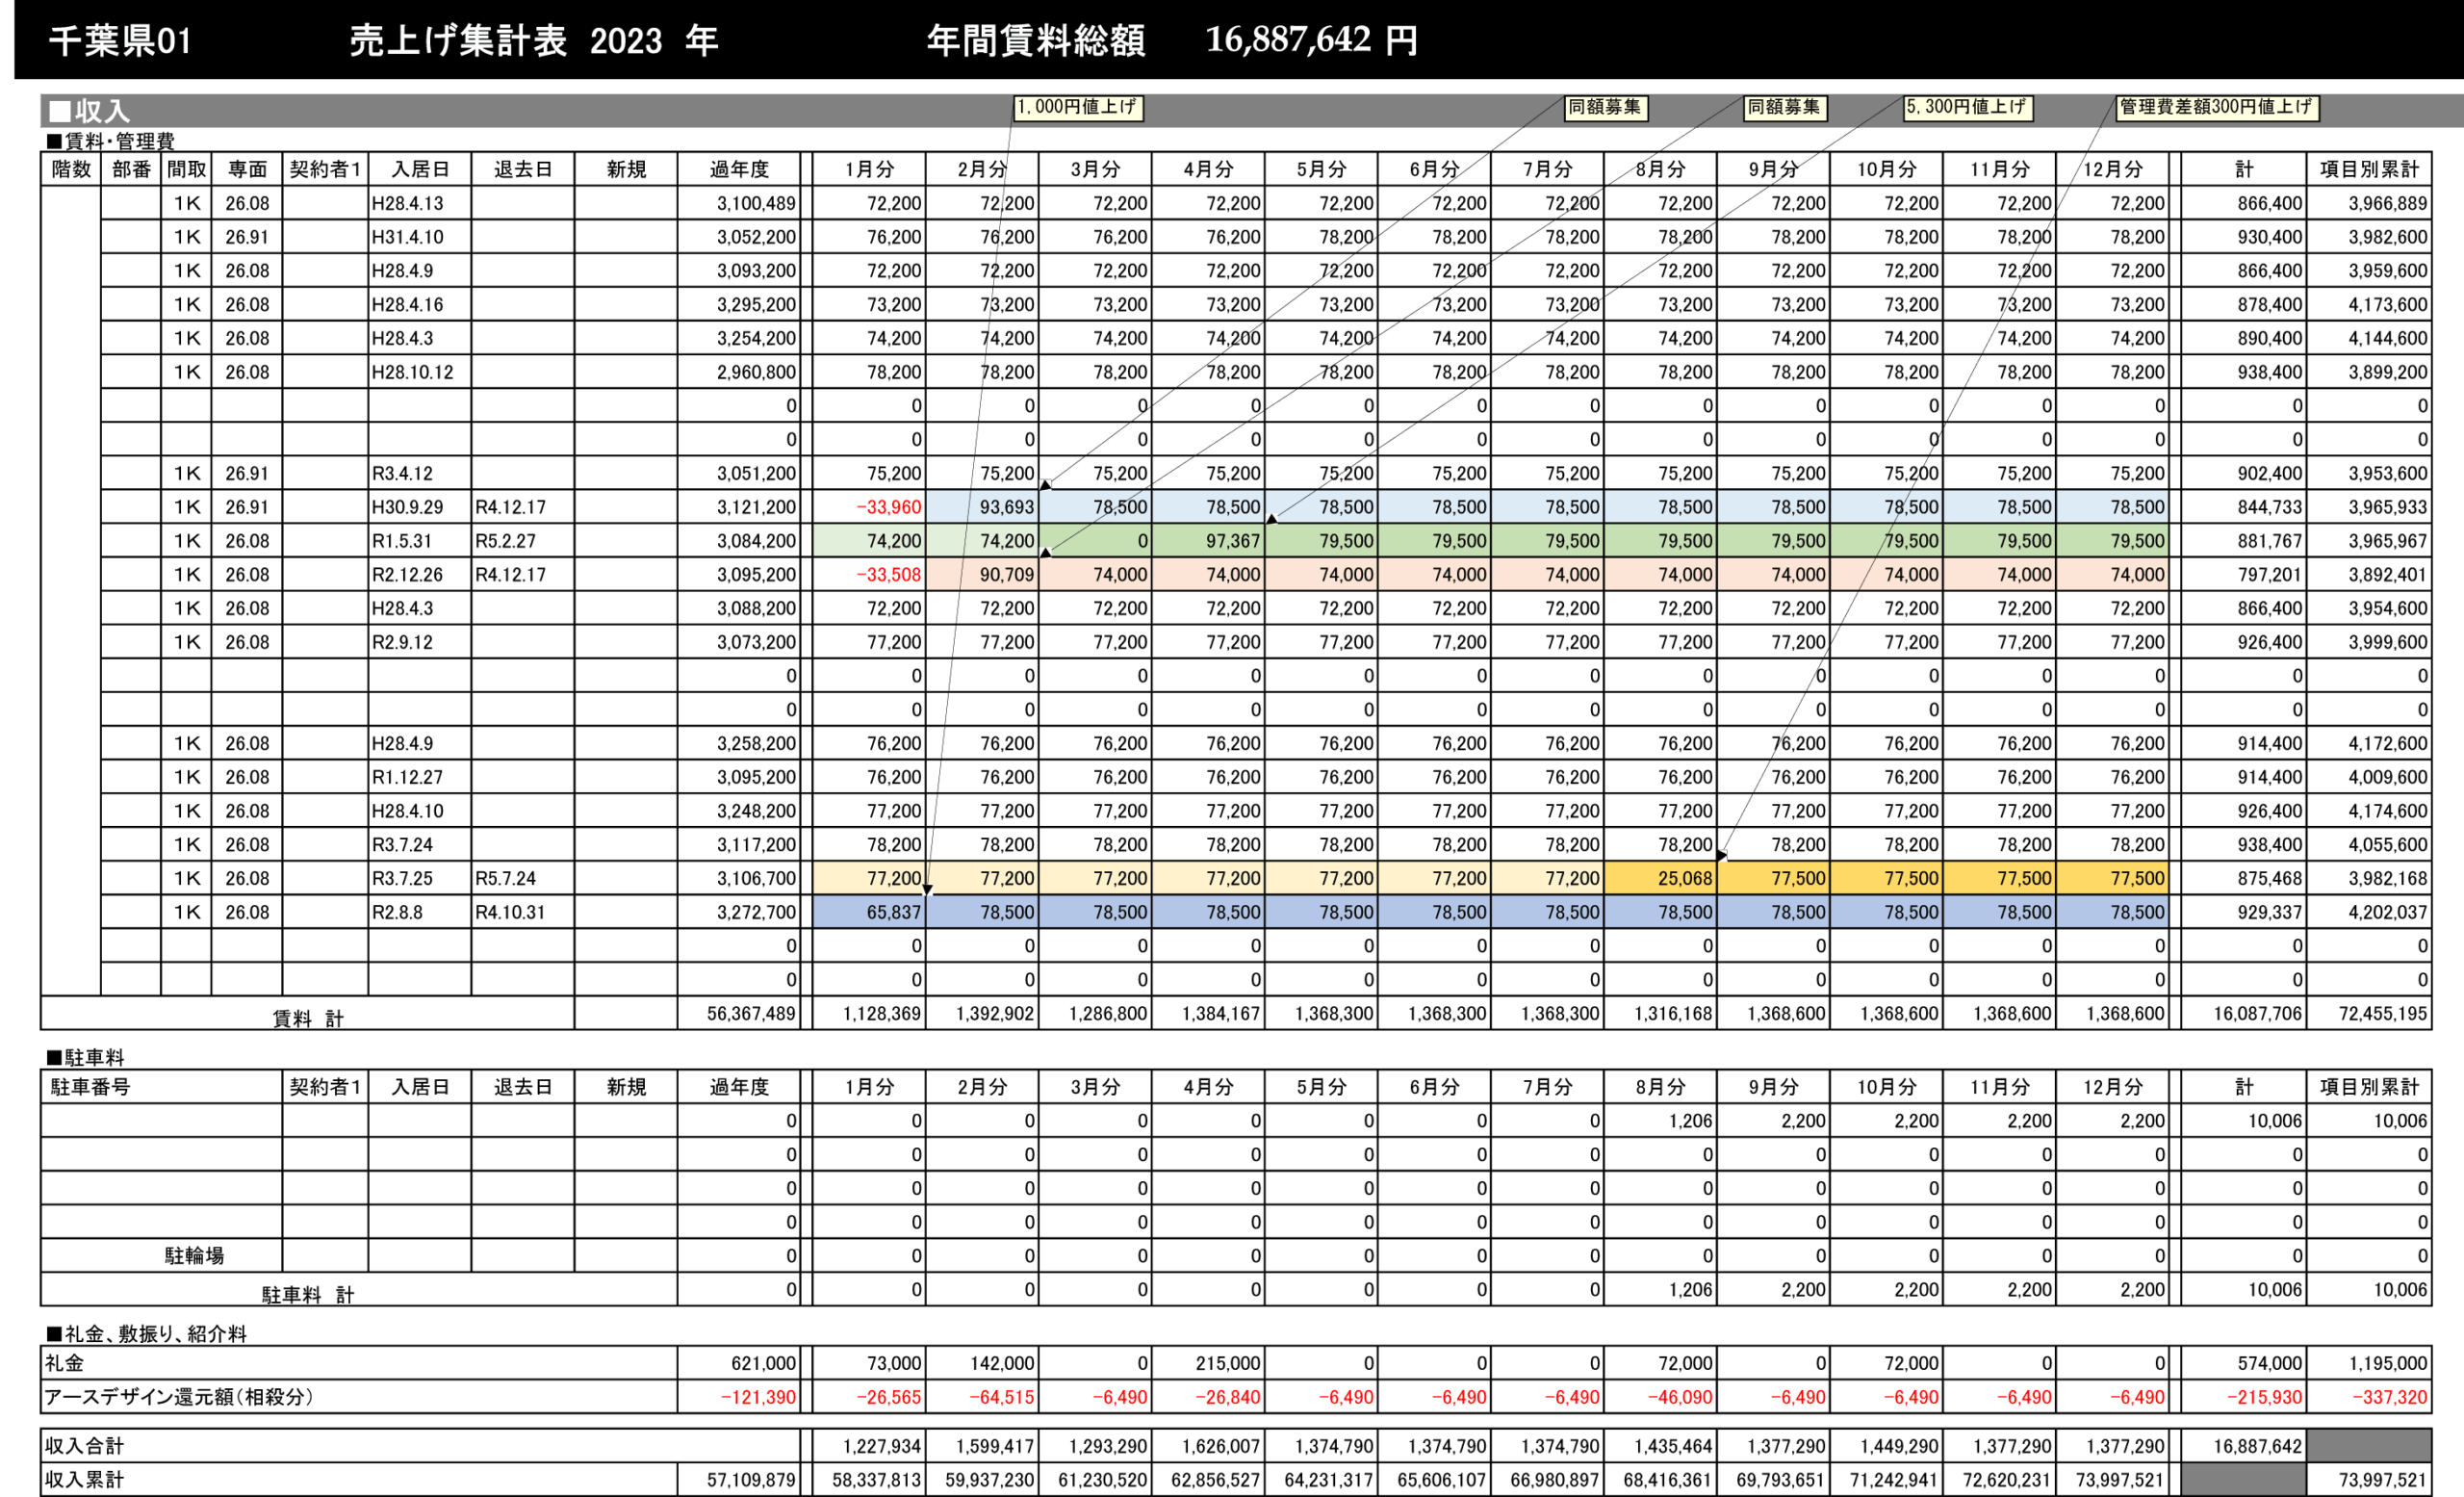
Task: Select the 5,300円値上げ callout box
Action: tap(1966, 107)
